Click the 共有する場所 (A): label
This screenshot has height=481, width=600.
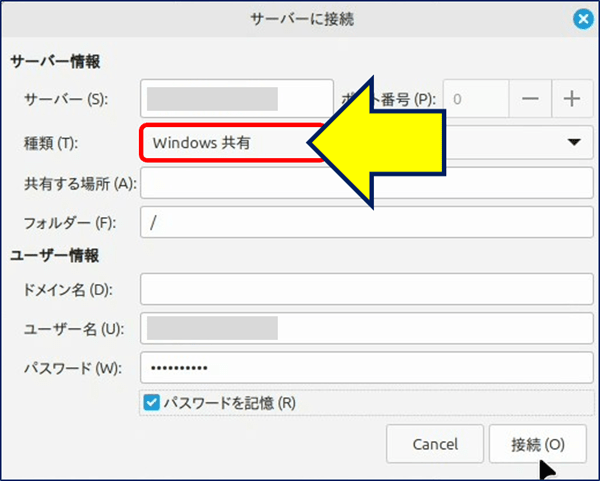[80, 184]
